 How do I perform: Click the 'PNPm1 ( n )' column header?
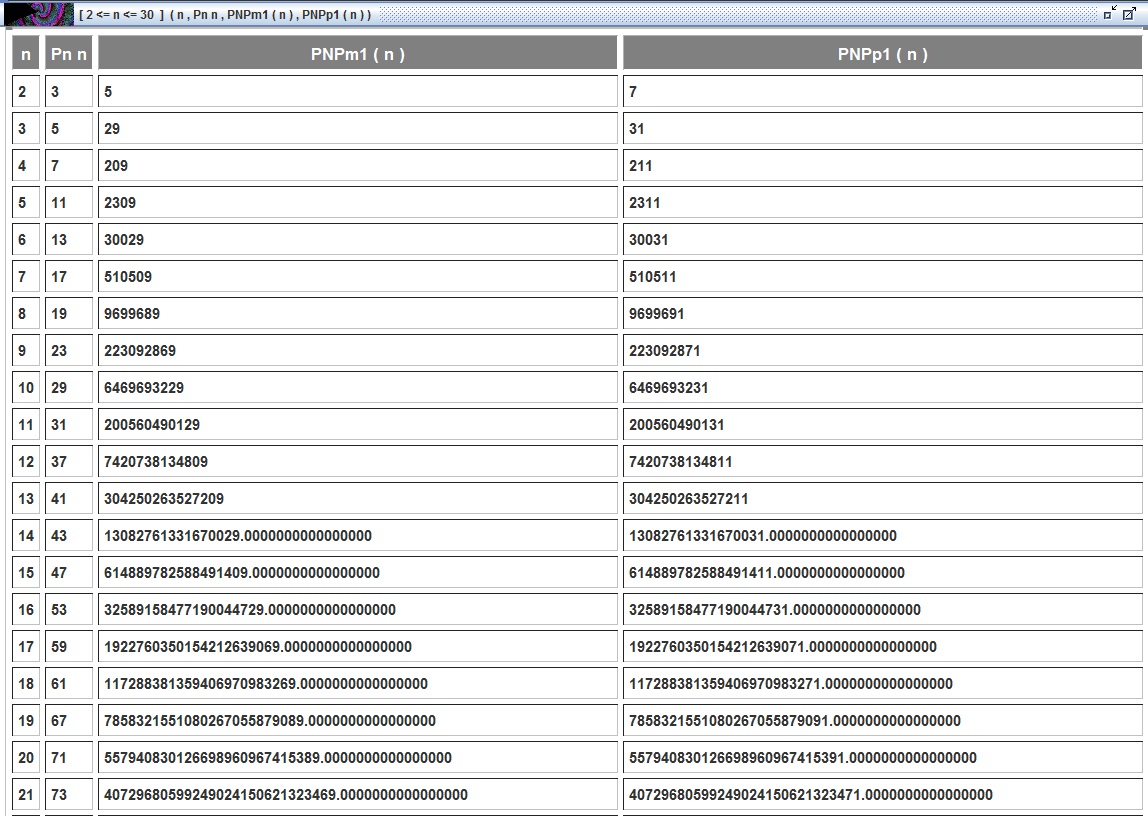tap(358, 54)
